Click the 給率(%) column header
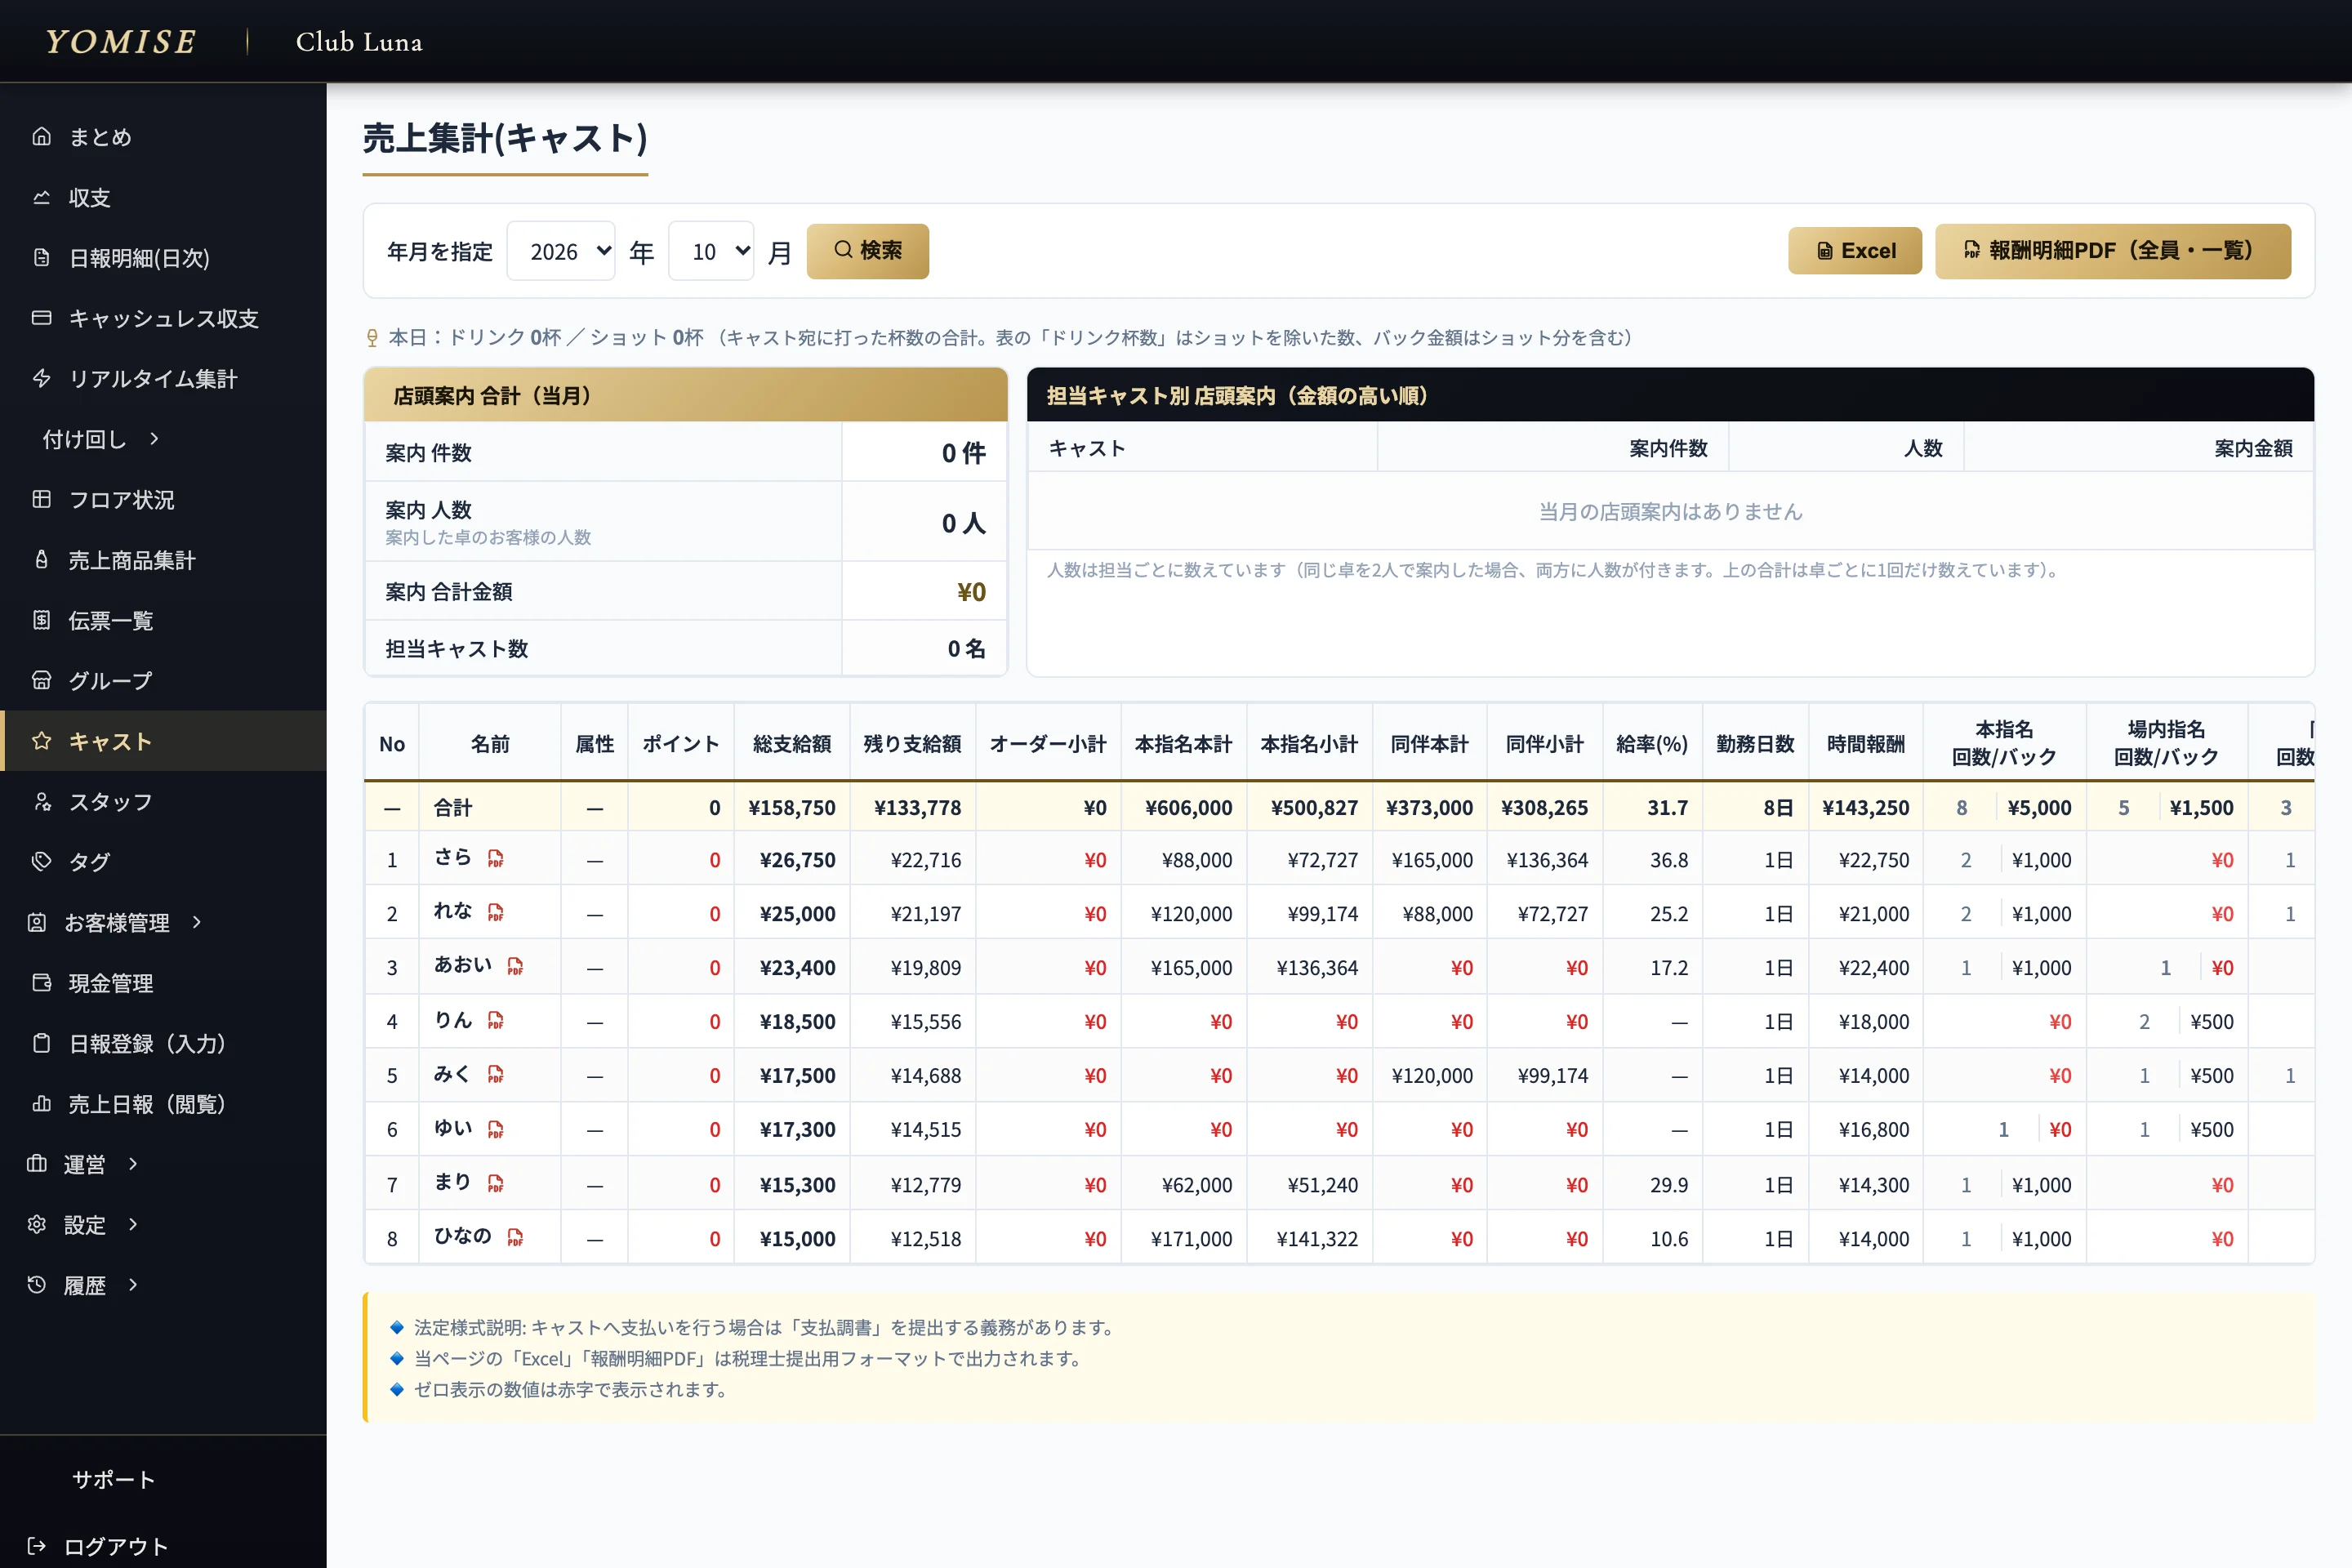Viewport: 2352px width, 1568px height. coord(1652,743)
